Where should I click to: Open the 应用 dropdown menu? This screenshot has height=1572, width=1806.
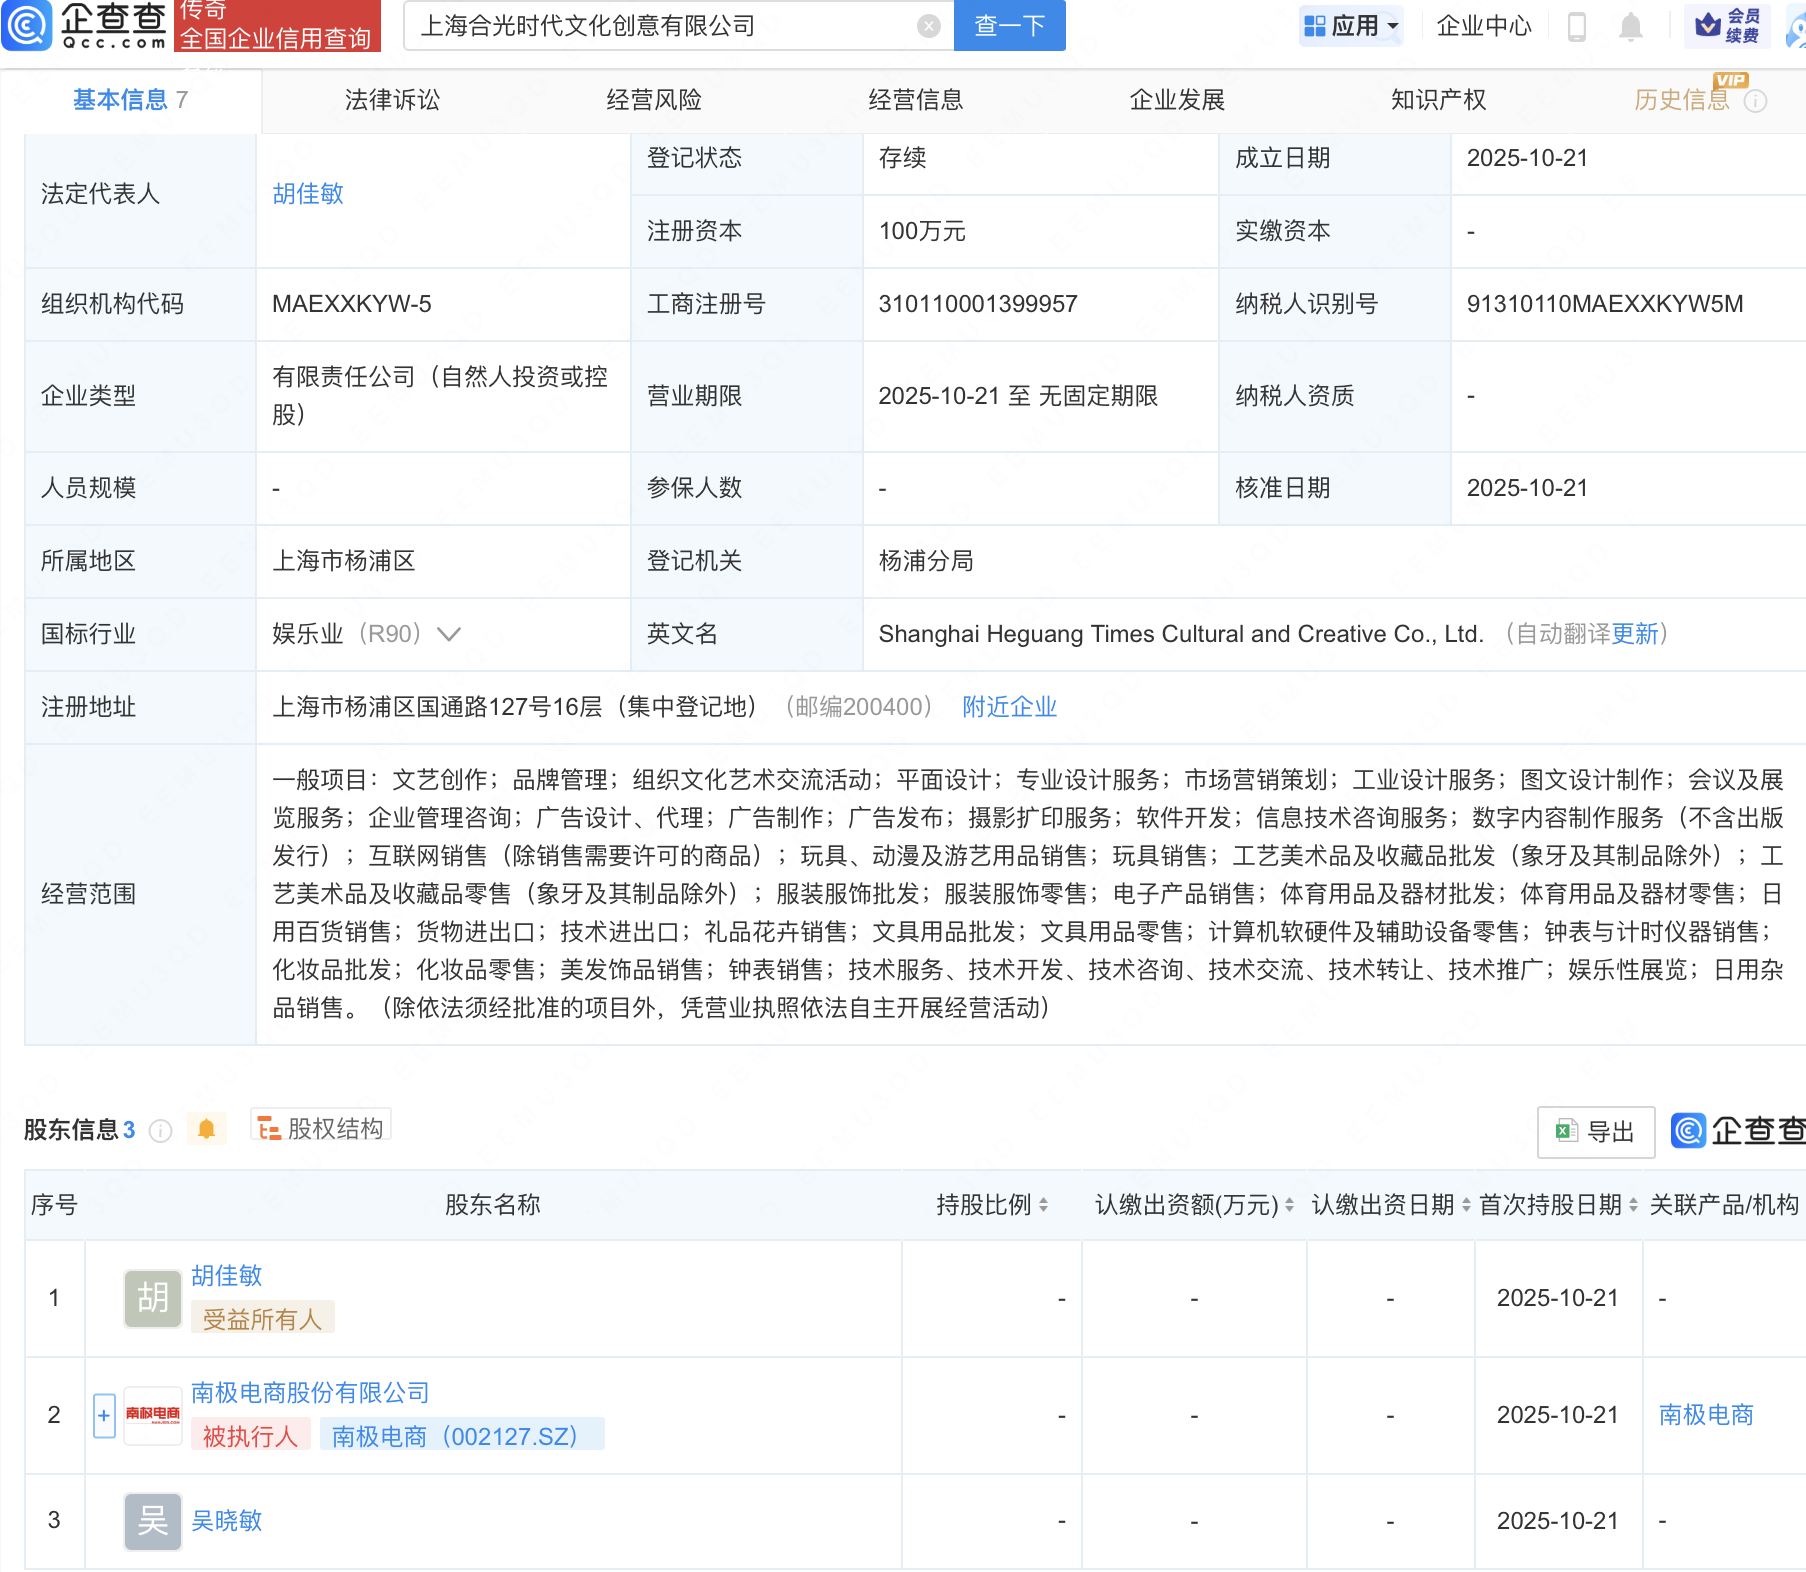[1351, 26]
